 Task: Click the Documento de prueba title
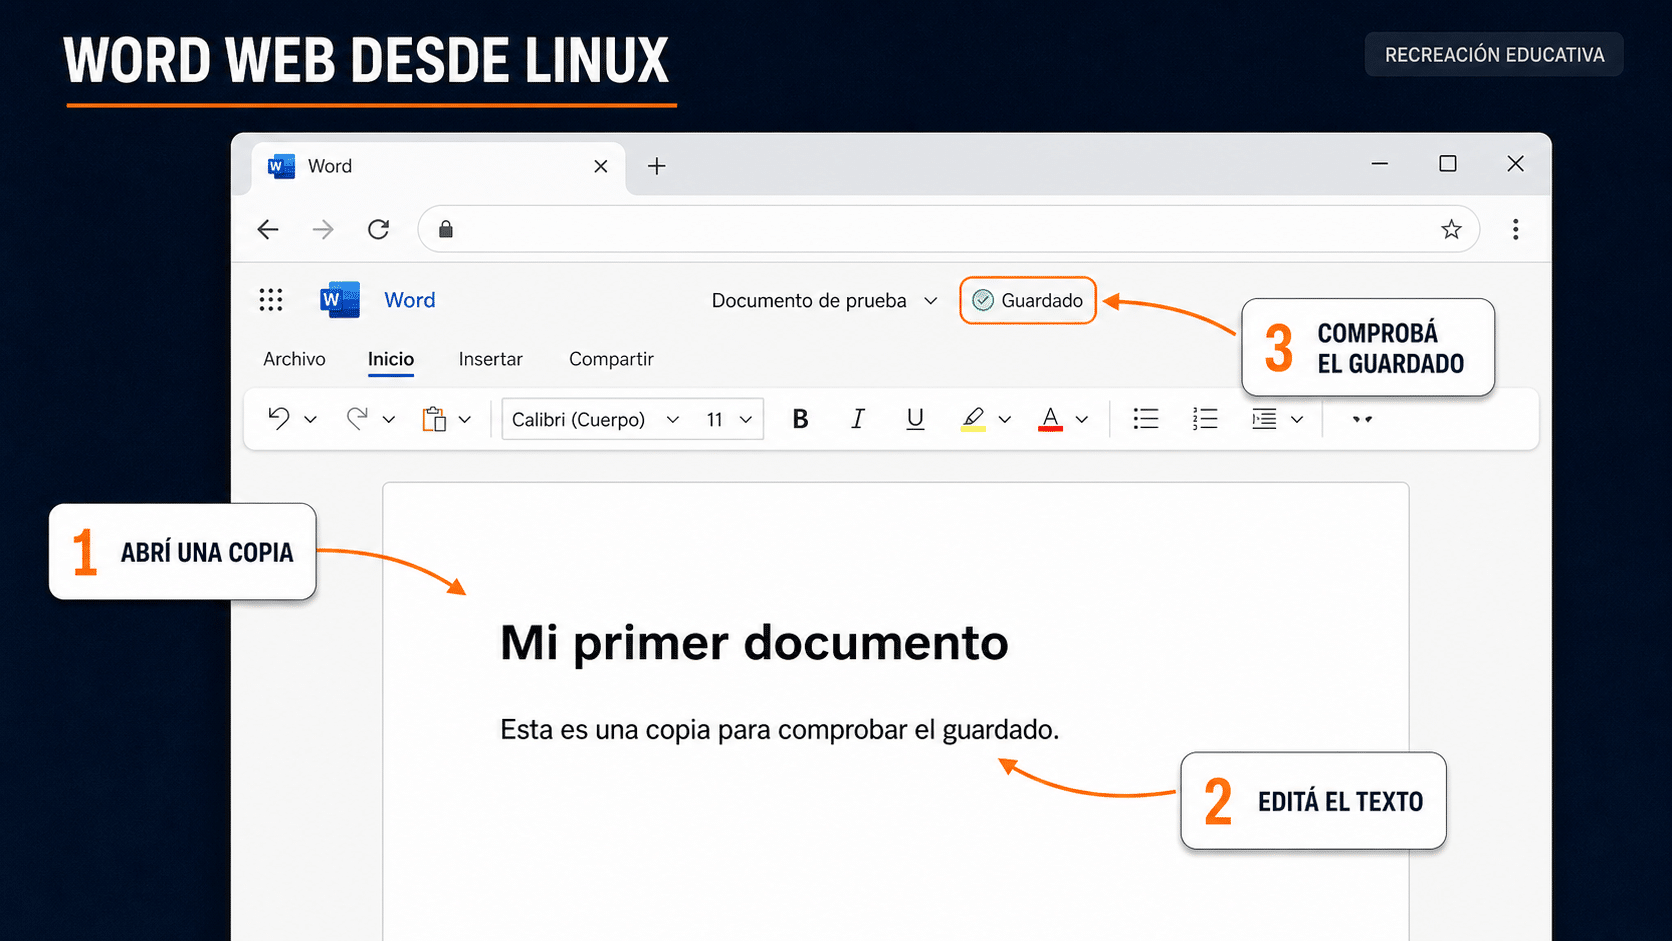click(809, 301)
